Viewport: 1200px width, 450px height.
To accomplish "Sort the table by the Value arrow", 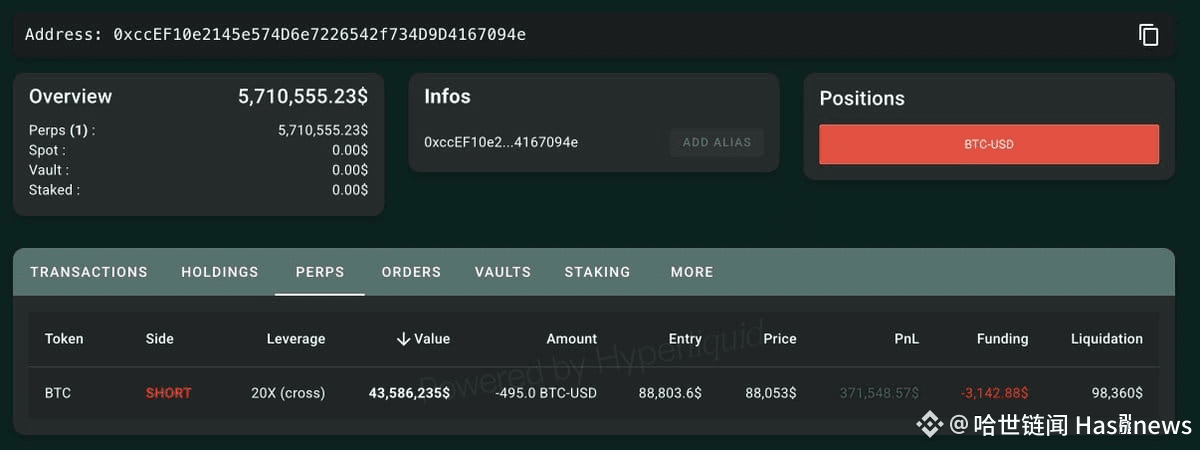I will point(404,339).
